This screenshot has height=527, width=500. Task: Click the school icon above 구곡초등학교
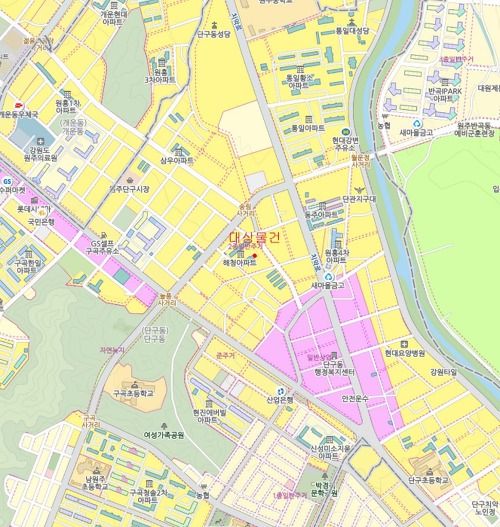pos(135,384)
